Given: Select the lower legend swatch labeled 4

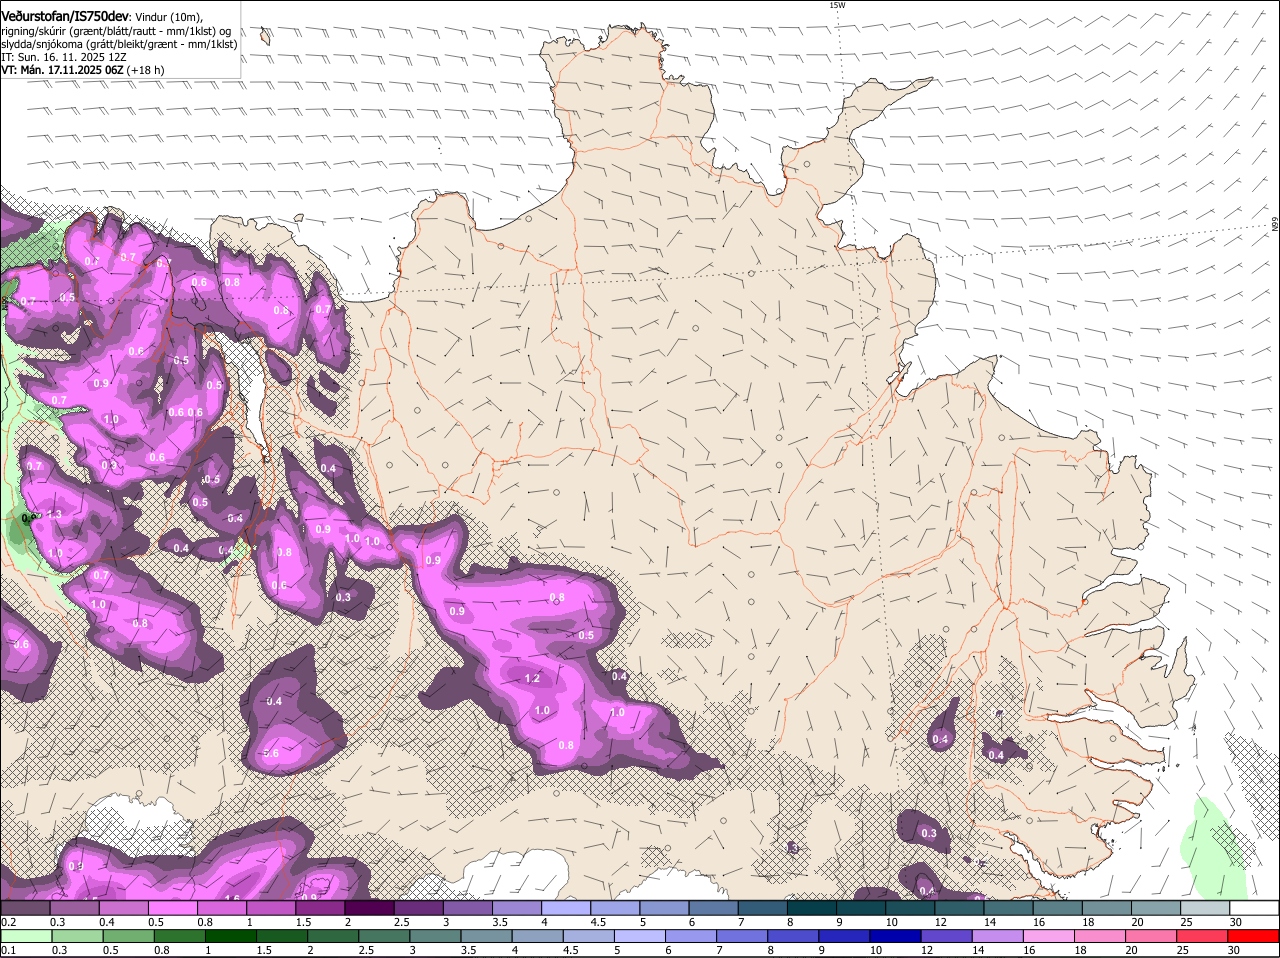Looking at the screenshot, I should 537,937.
